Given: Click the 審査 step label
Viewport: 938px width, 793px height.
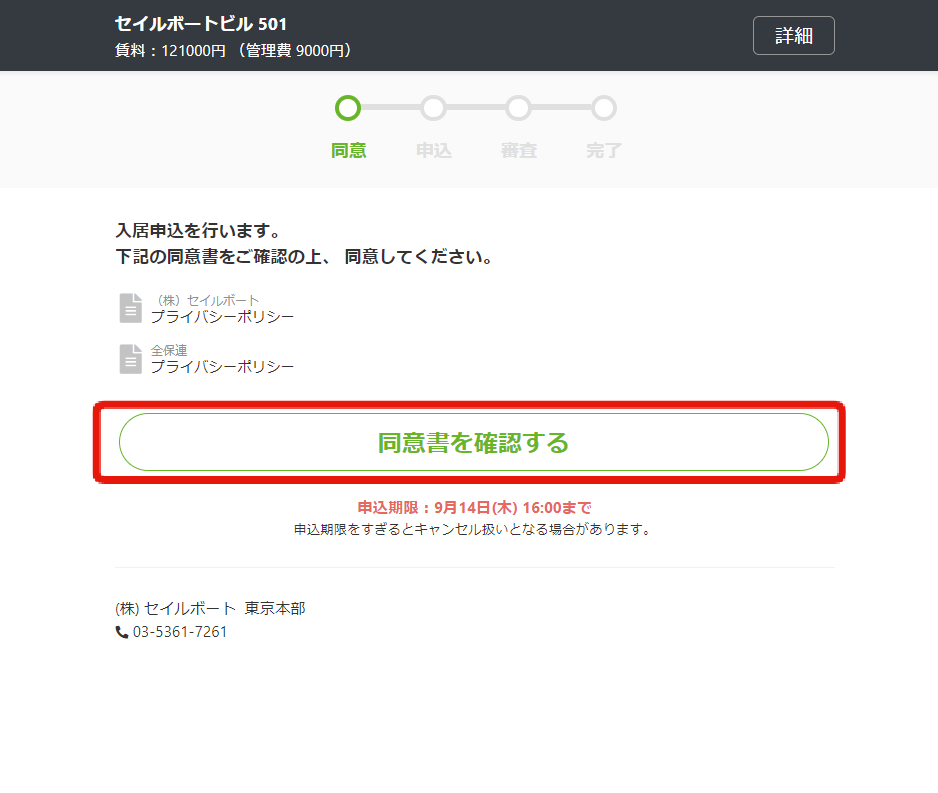Looking at the screenshot, I should (519, 150).
